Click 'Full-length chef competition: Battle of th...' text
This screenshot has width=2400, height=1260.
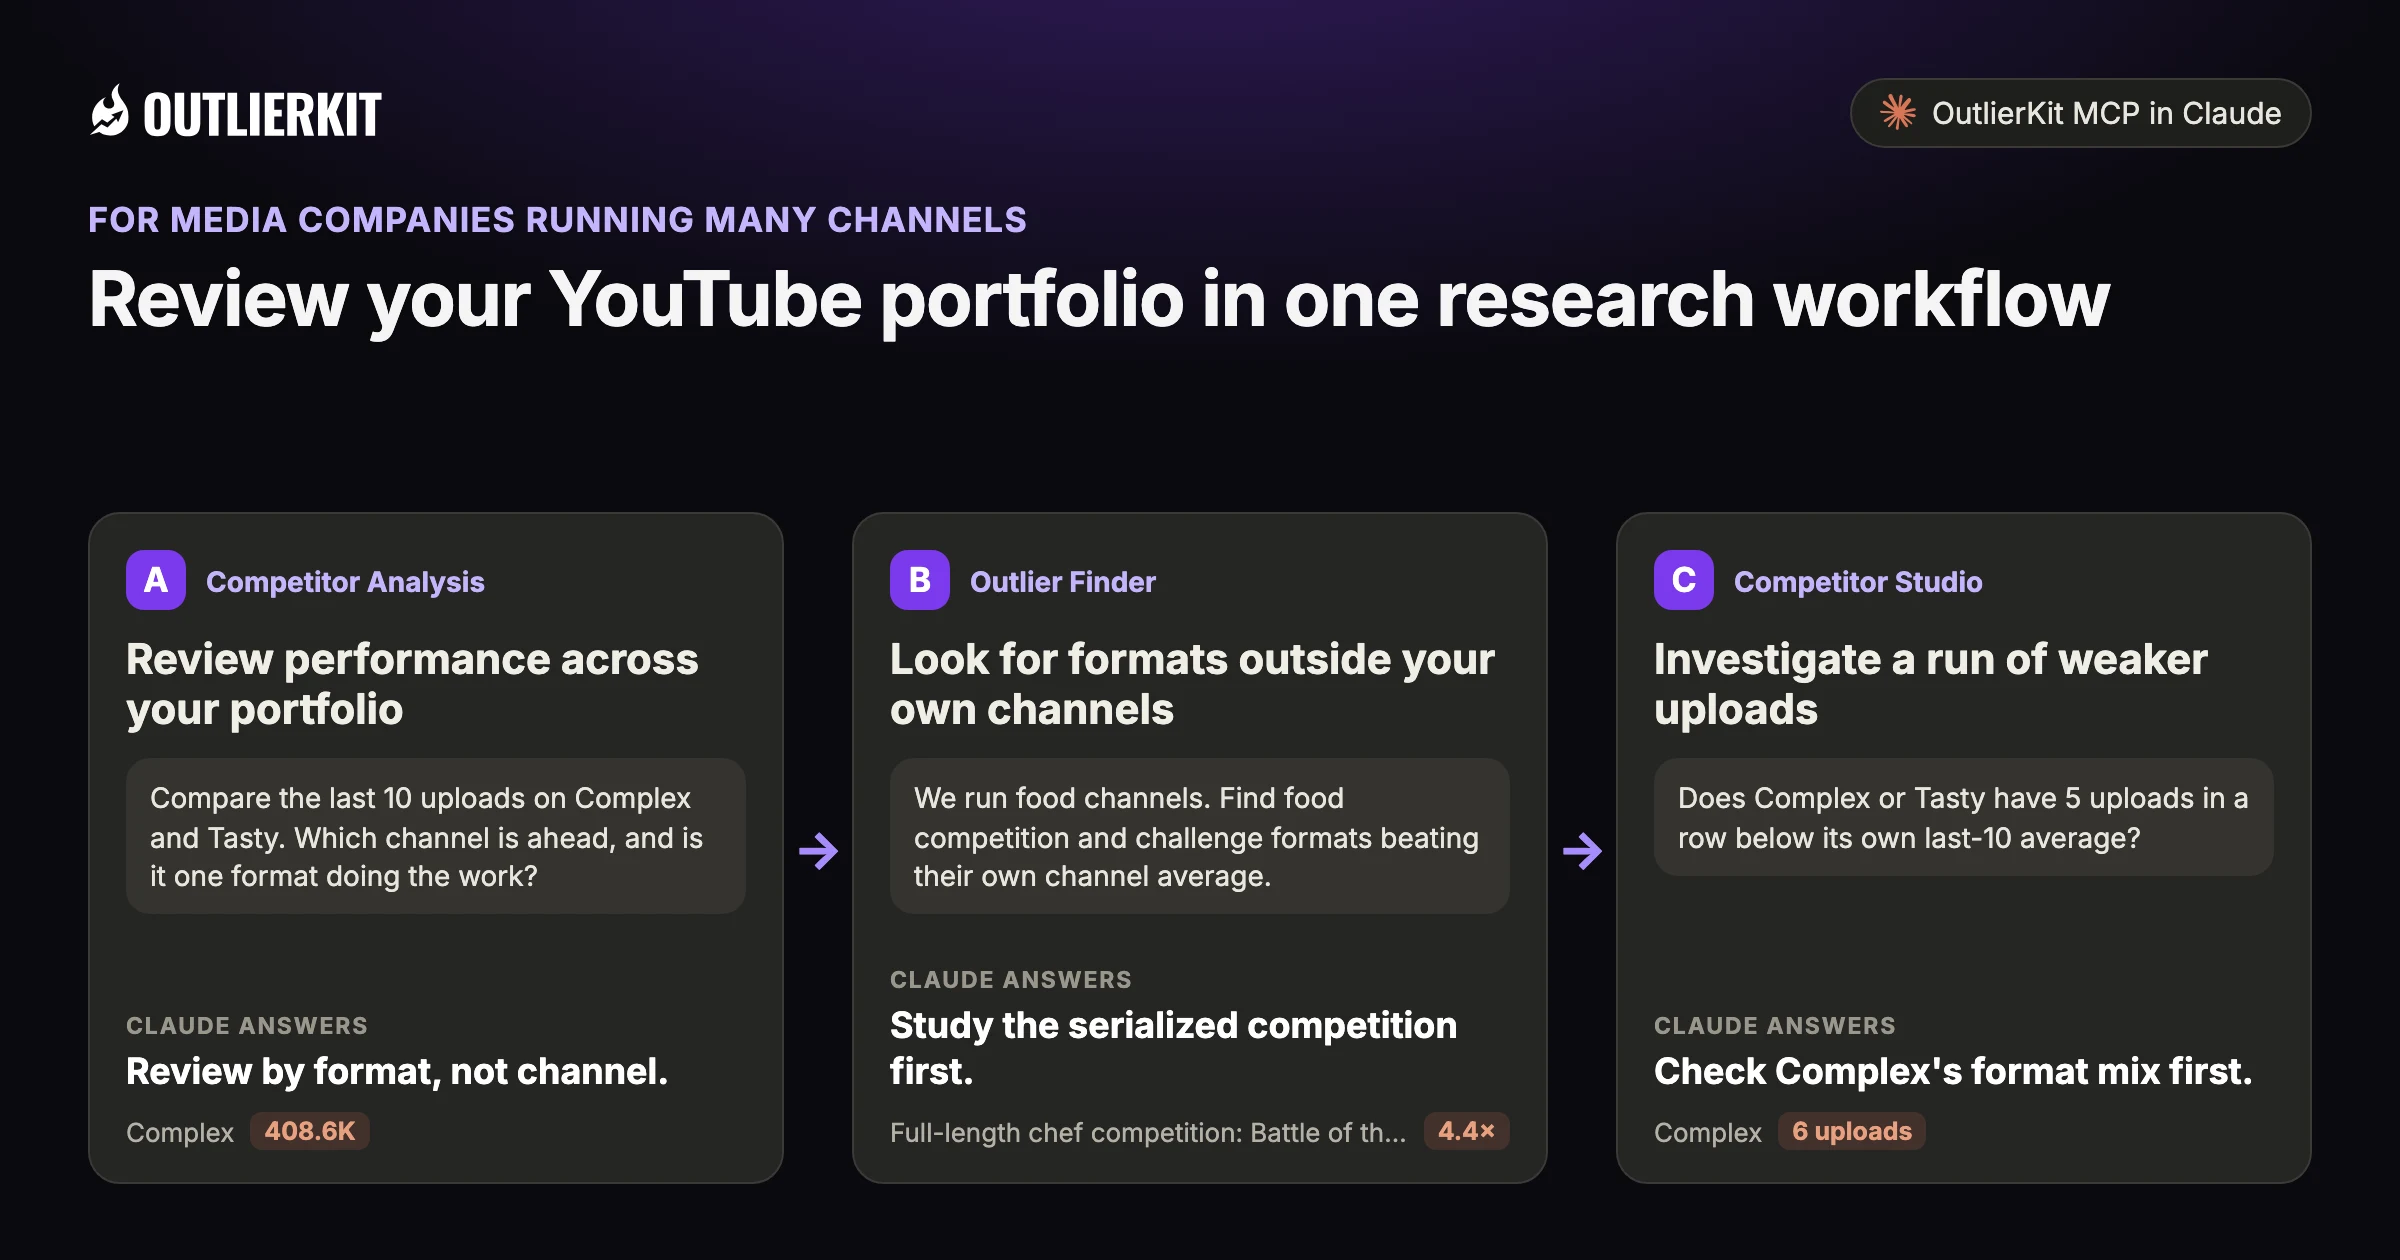click(x=1148, y=1133)
